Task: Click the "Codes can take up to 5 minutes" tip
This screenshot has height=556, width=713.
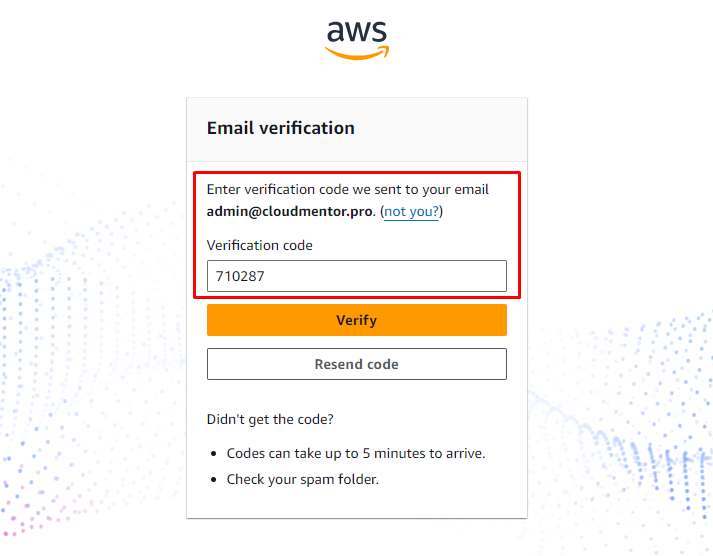Action: pyautogui.click(x=356, y=453)
